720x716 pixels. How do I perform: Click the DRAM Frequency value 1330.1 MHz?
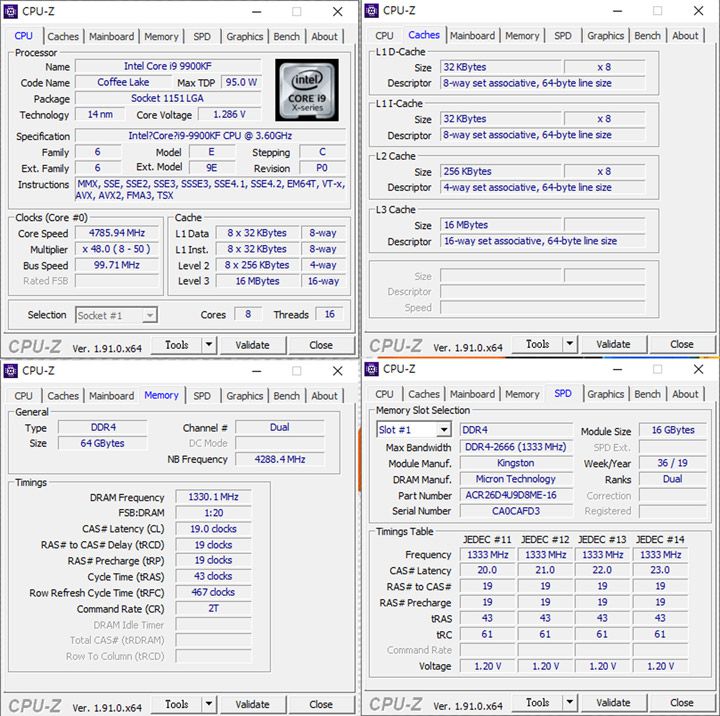[x=214, y=496]
